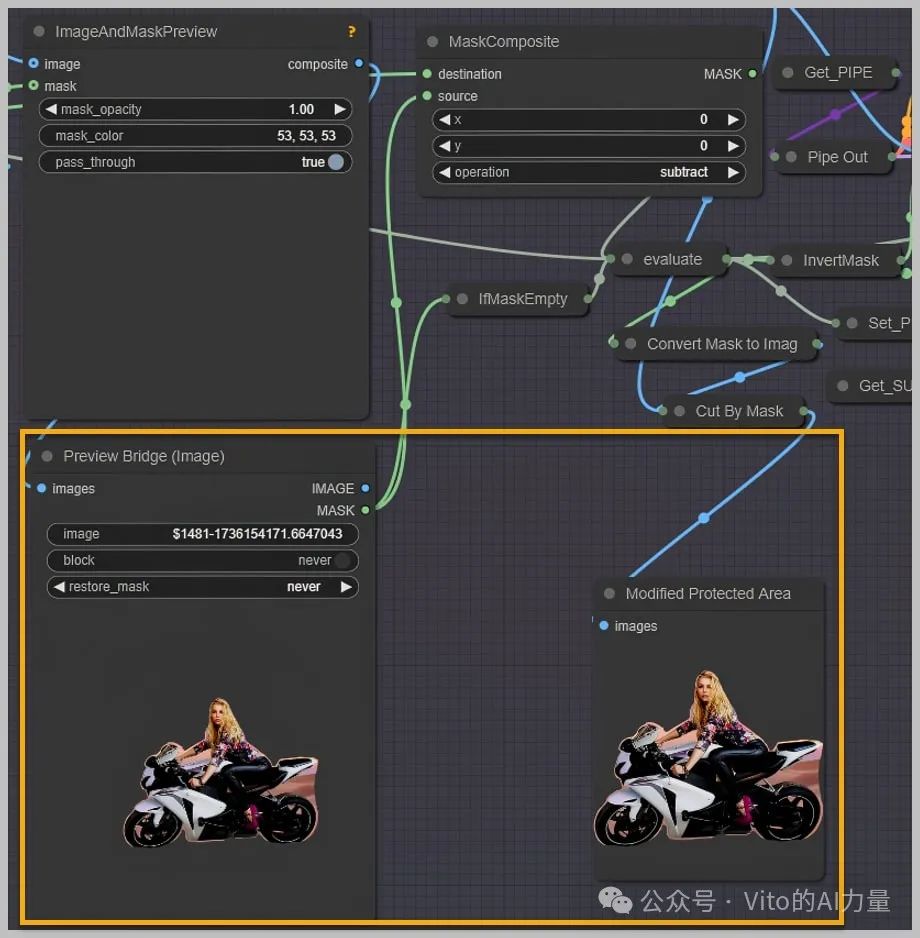This screenshot has height=938, width=920.
Task: Click the source input socket on MaskComposite
Action: (427, 96)
